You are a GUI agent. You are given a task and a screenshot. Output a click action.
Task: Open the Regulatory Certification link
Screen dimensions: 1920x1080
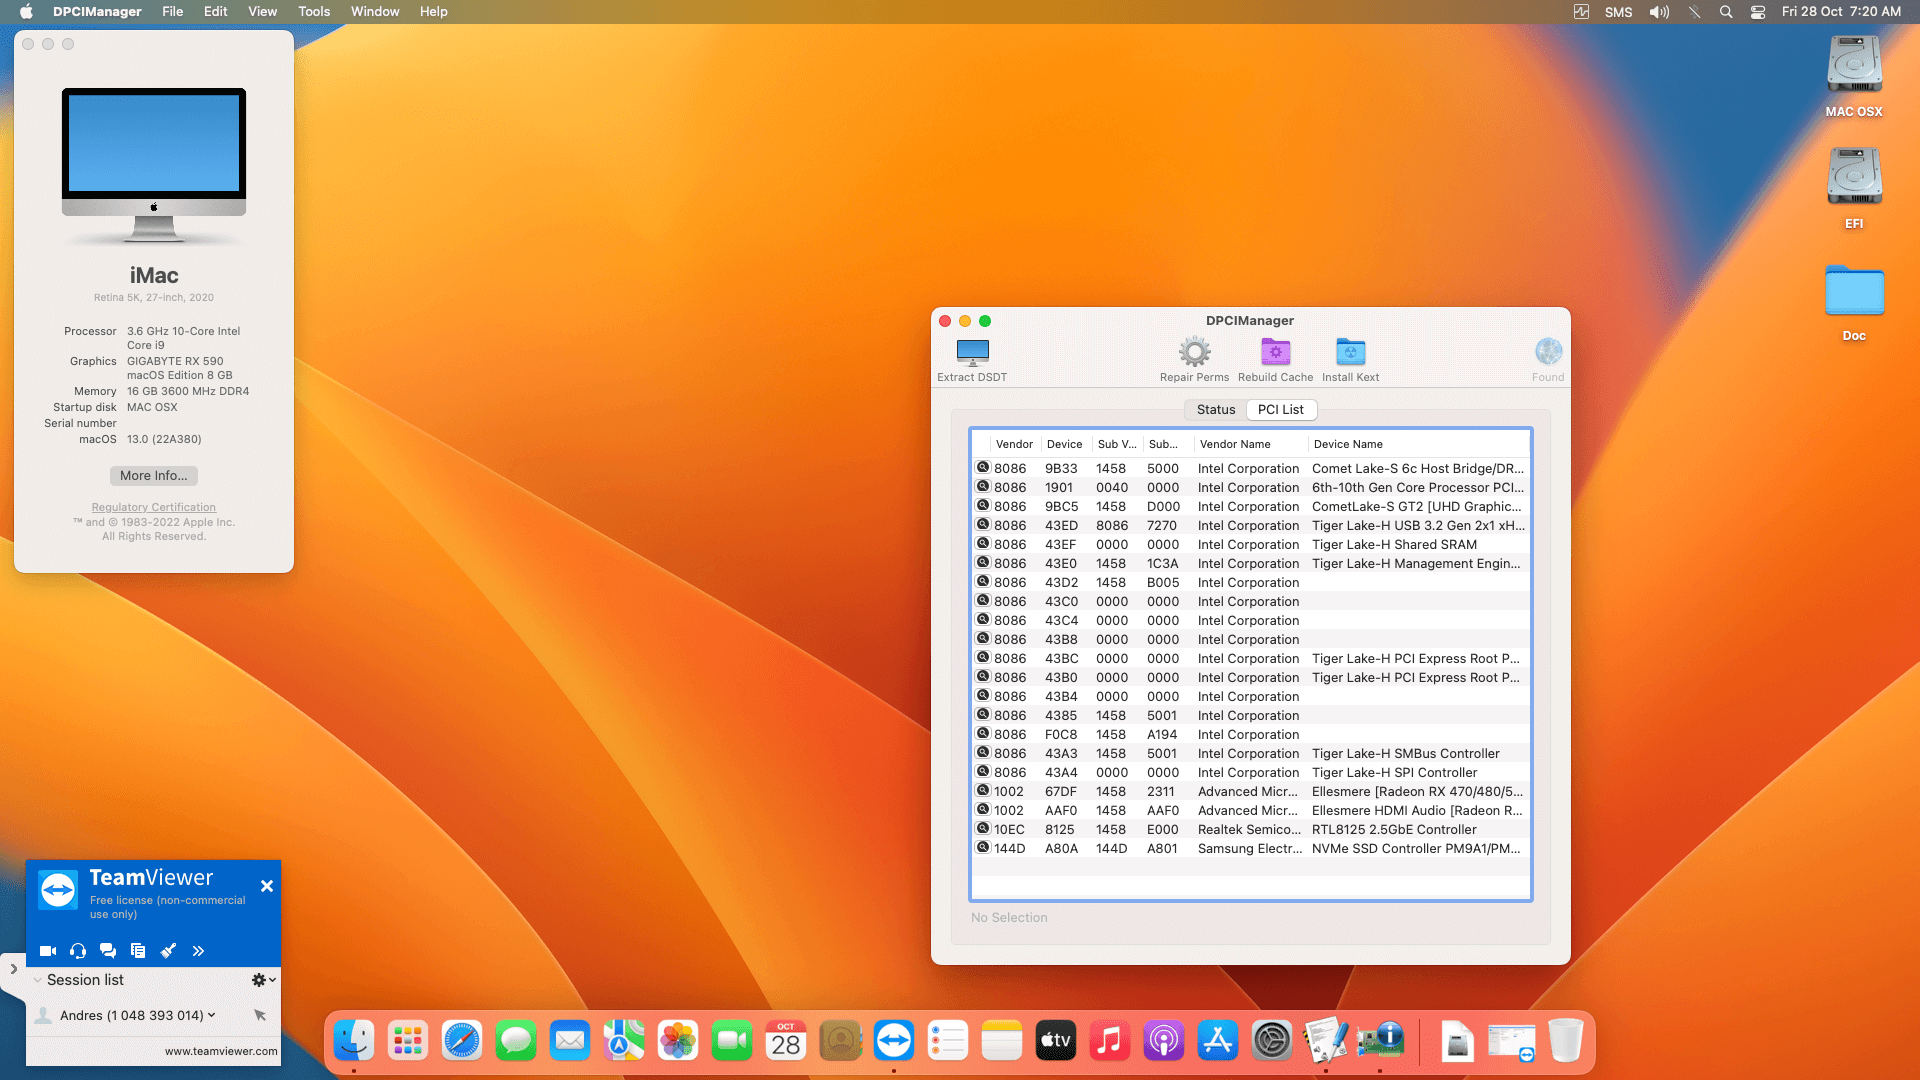[x=153, y=508]
